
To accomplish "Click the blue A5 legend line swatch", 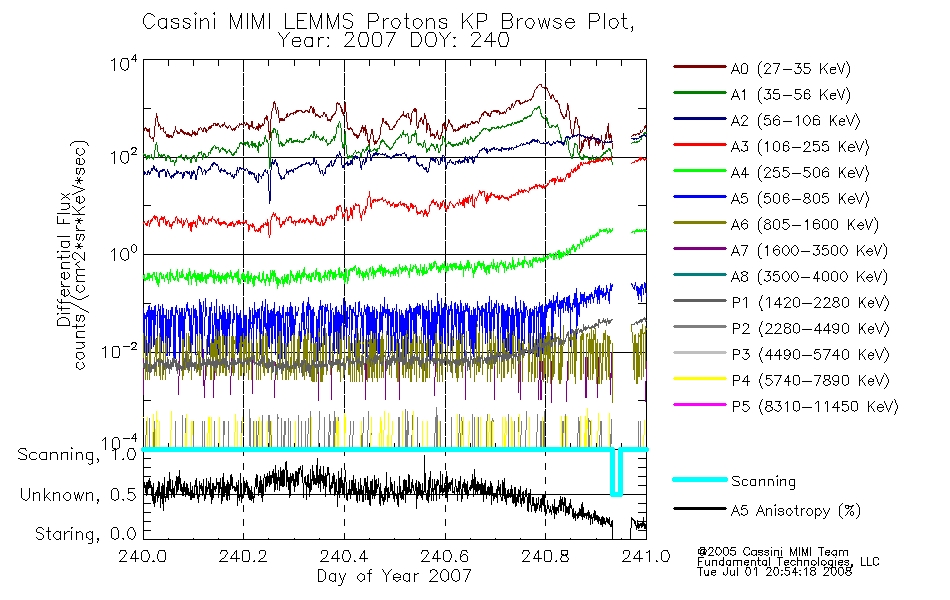I will [700, 197].
